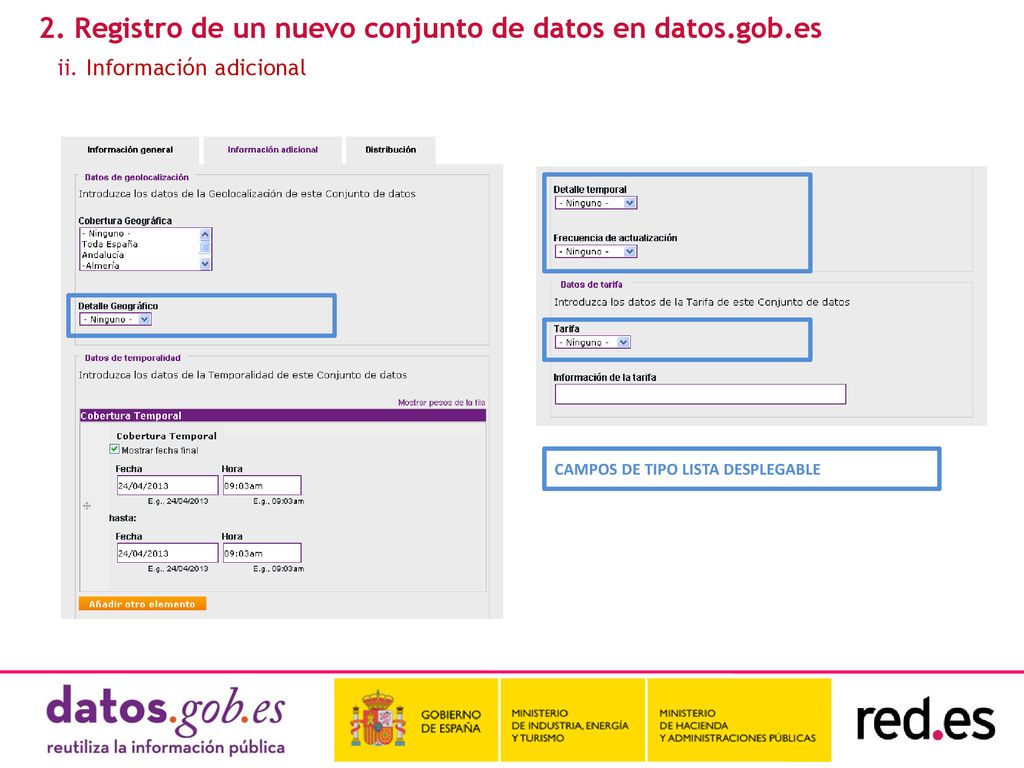The width and height of the screenshot is (1024, 768).
Task: Click the 'Datos de temporalidad' section title
Action: pos(133,358)
